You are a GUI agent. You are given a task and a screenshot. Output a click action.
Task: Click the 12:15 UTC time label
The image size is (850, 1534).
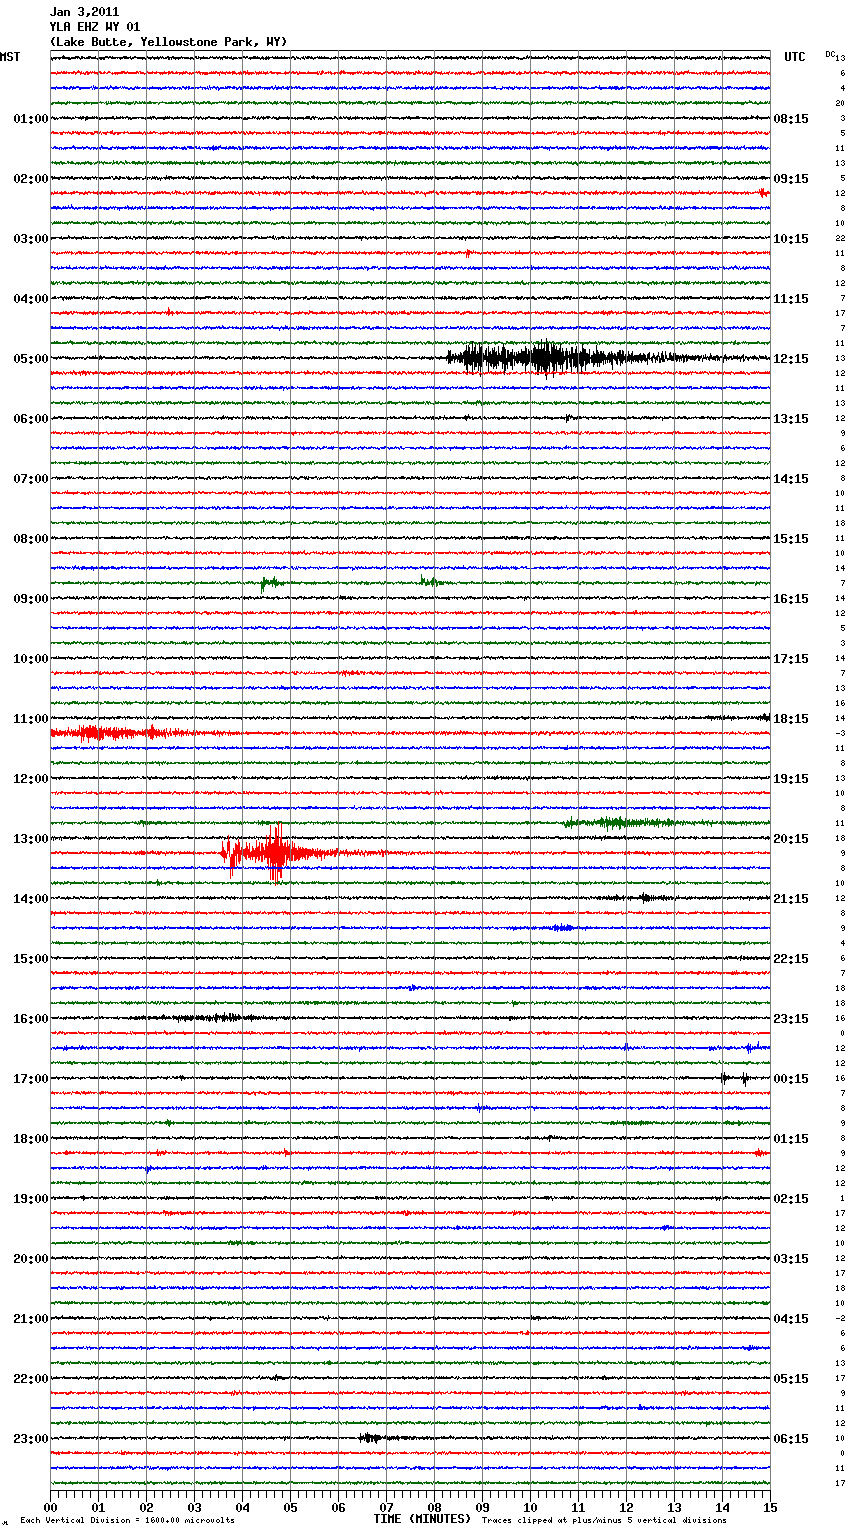tap(791, 359)
